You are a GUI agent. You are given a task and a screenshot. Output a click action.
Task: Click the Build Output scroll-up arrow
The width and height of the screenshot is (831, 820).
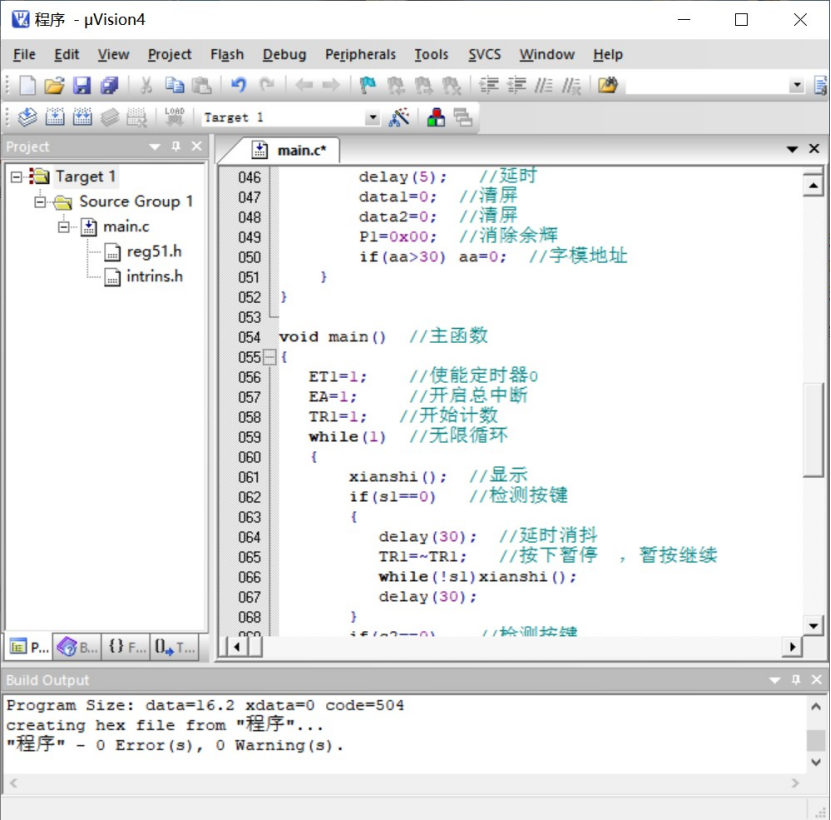click(816, 707)
